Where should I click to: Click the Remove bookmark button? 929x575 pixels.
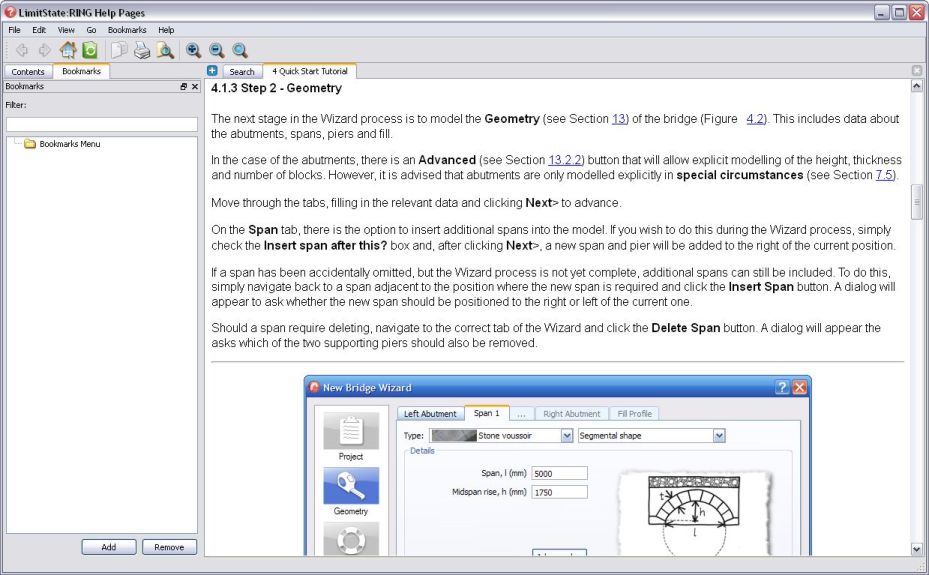click(x=169, y=547)
